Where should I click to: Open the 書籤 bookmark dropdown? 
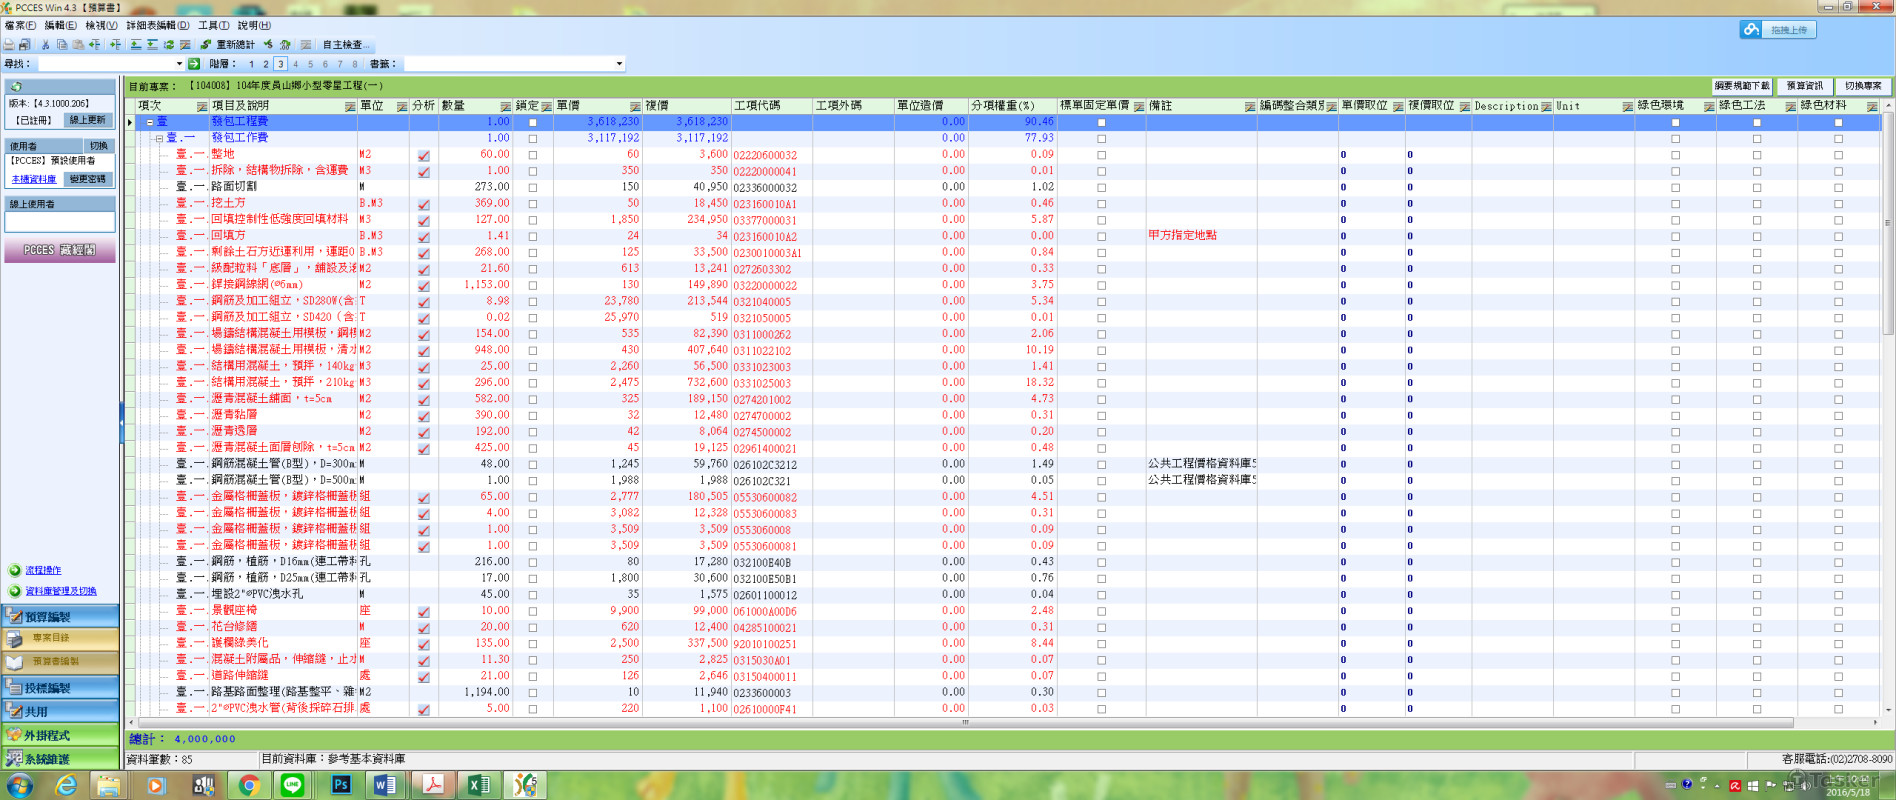coord(619,64)
